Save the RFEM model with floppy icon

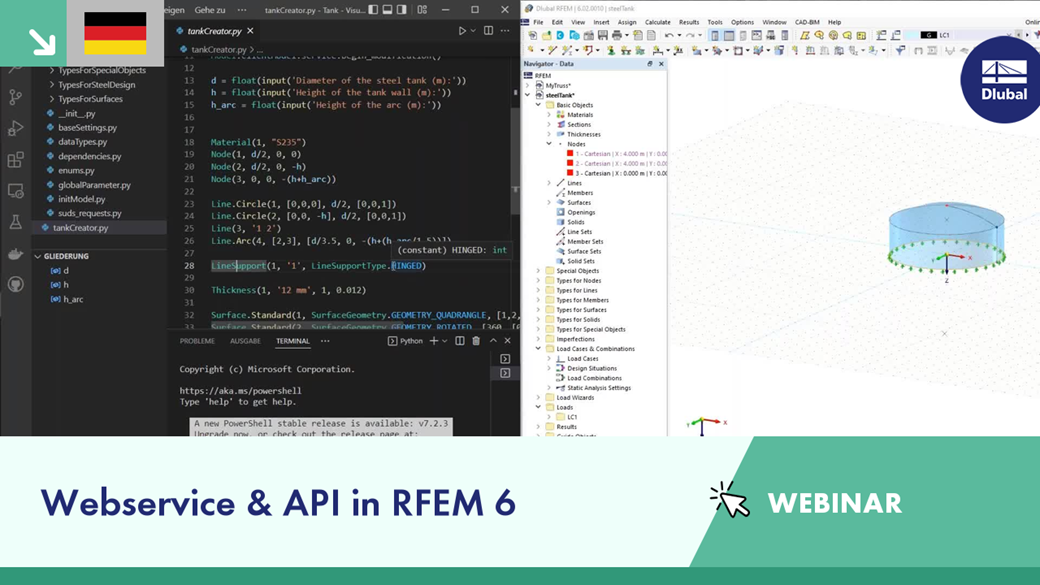pos(602,35)
